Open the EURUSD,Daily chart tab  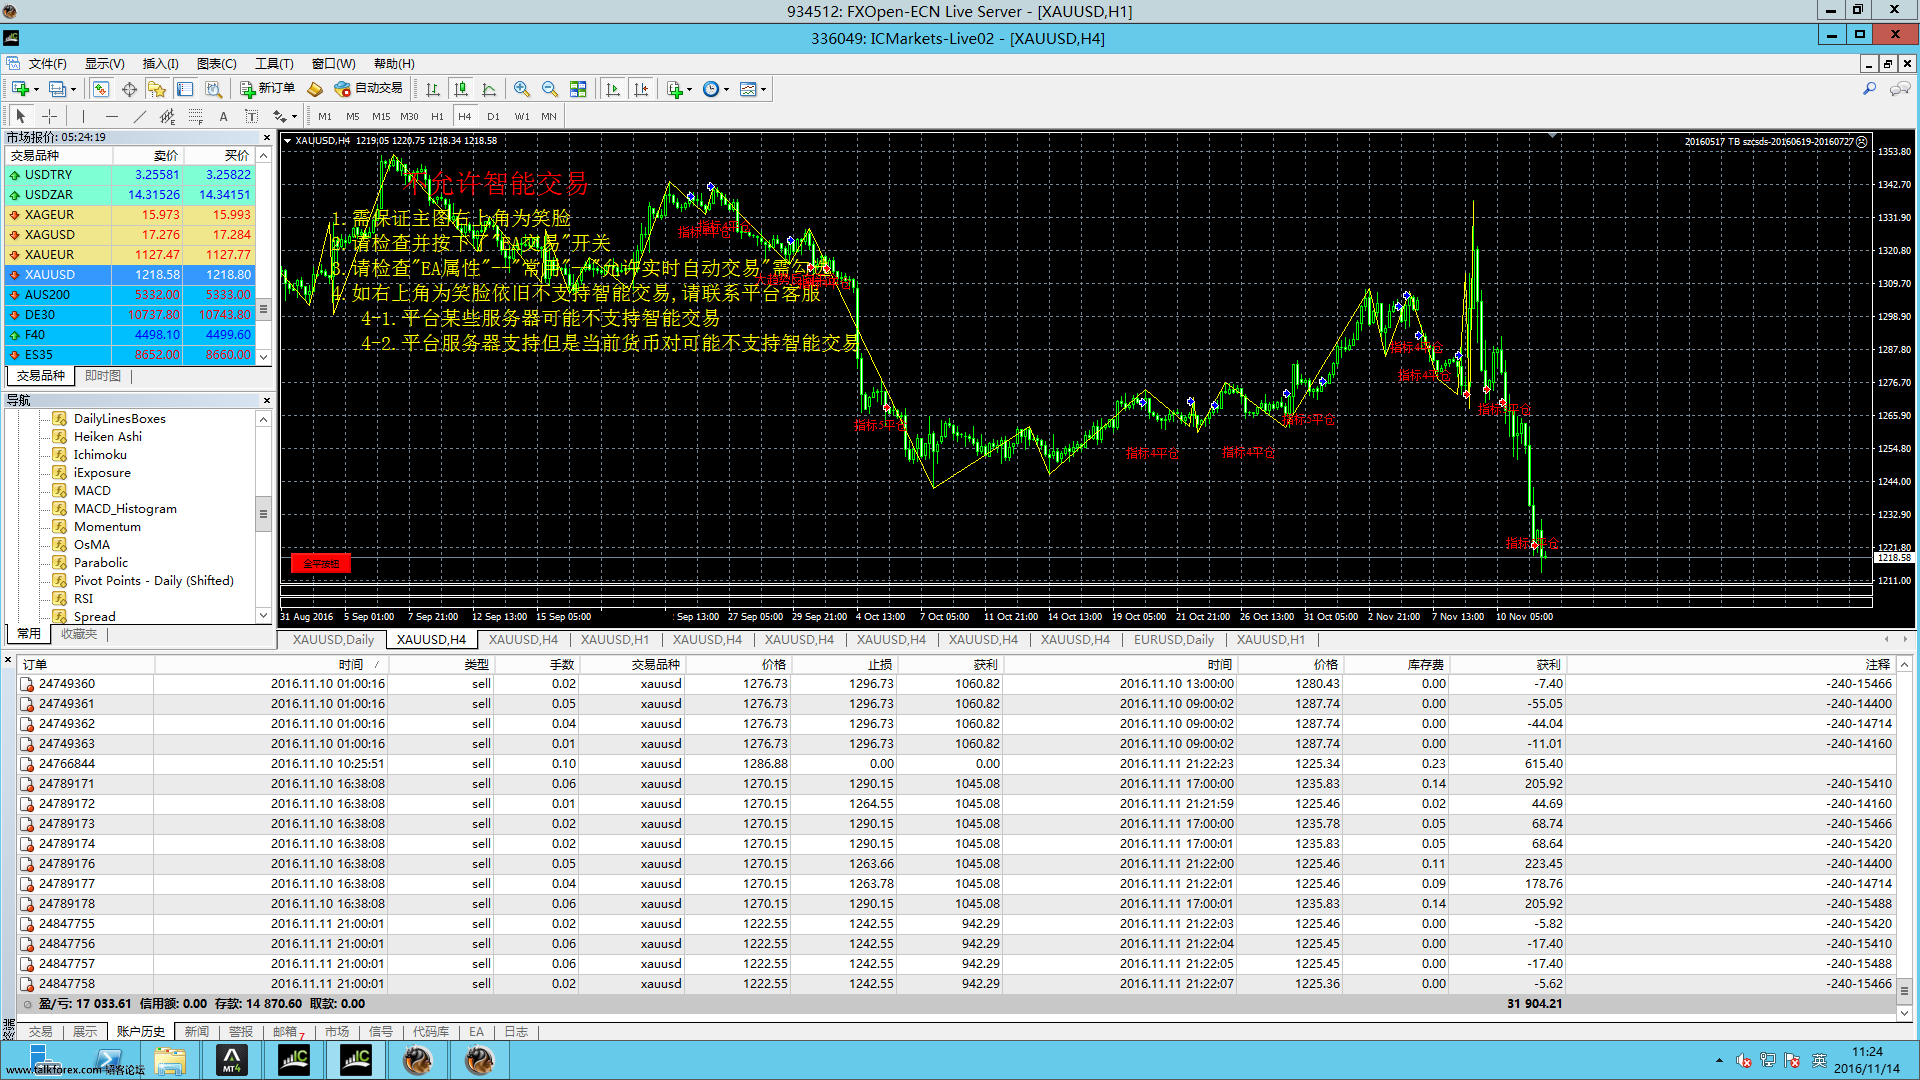click(x=1173, y=640)
